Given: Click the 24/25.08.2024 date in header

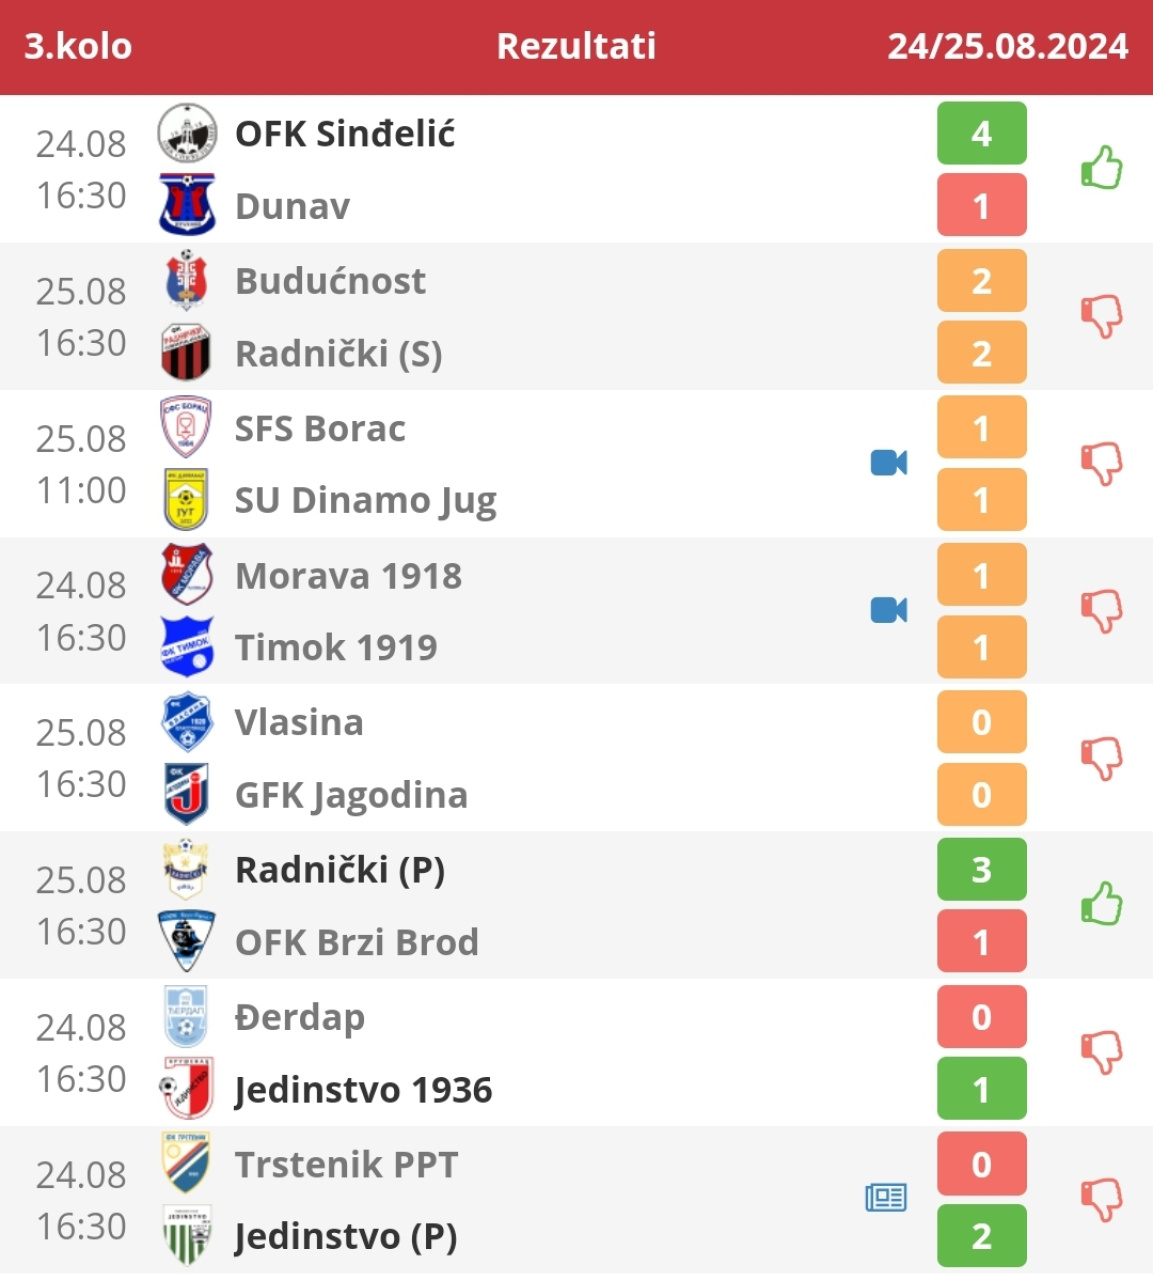Looking at the screenshot, I should [1007, 46].
